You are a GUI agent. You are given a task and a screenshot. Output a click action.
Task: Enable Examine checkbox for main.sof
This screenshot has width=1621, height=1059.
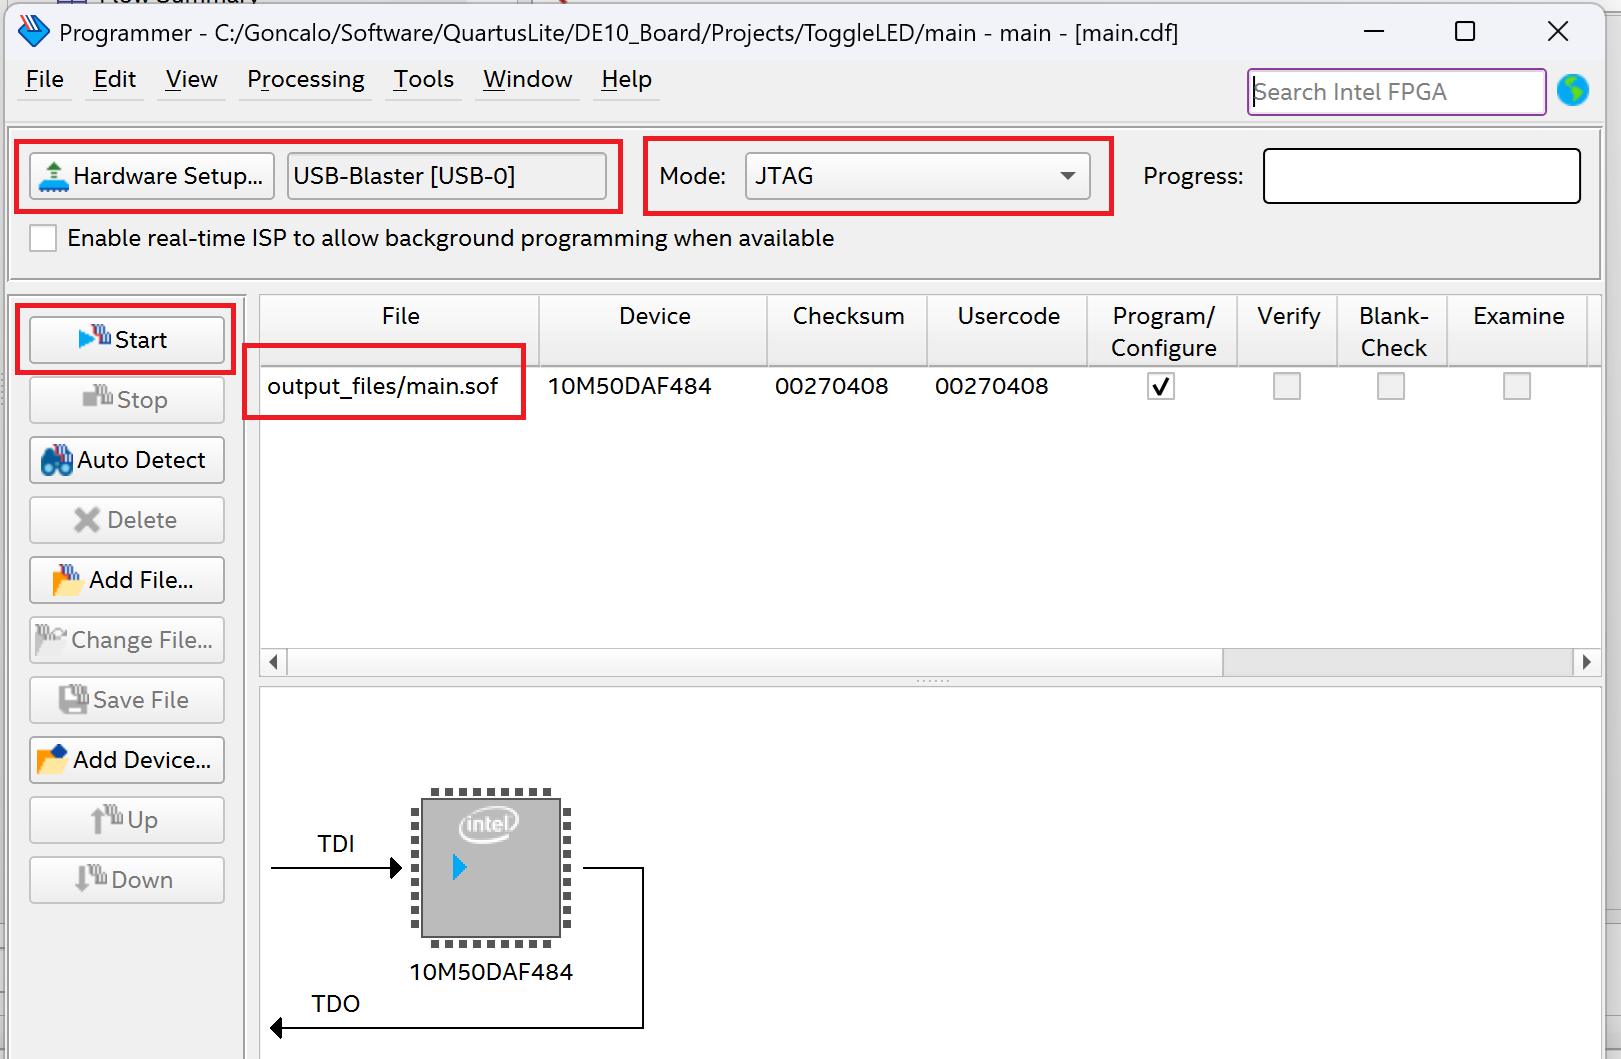click(1517, 386)
